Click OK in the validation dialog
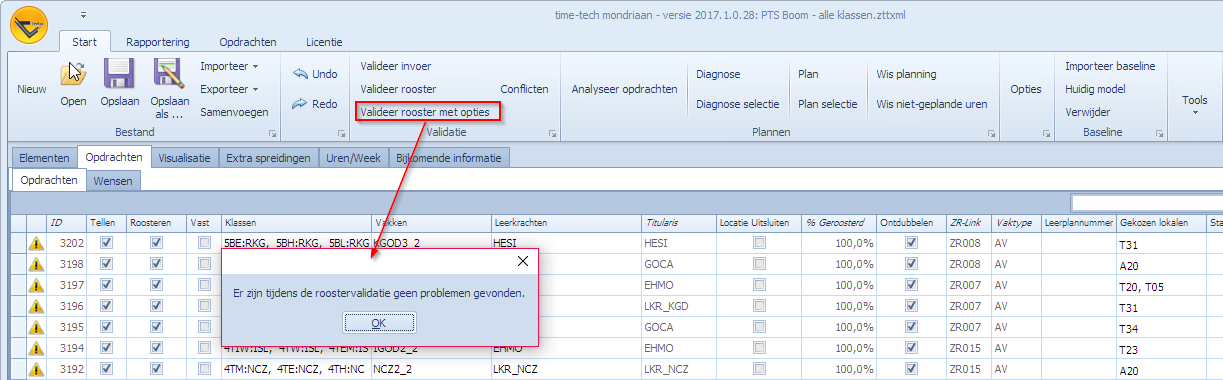 (378, 322)
